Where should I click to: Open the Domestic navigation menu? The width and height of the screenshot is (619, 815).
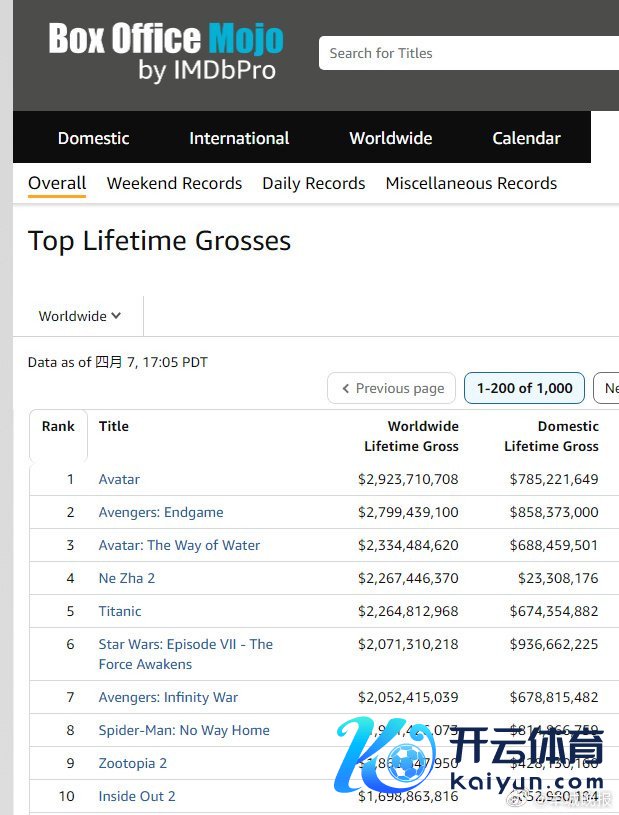[94, 138]
